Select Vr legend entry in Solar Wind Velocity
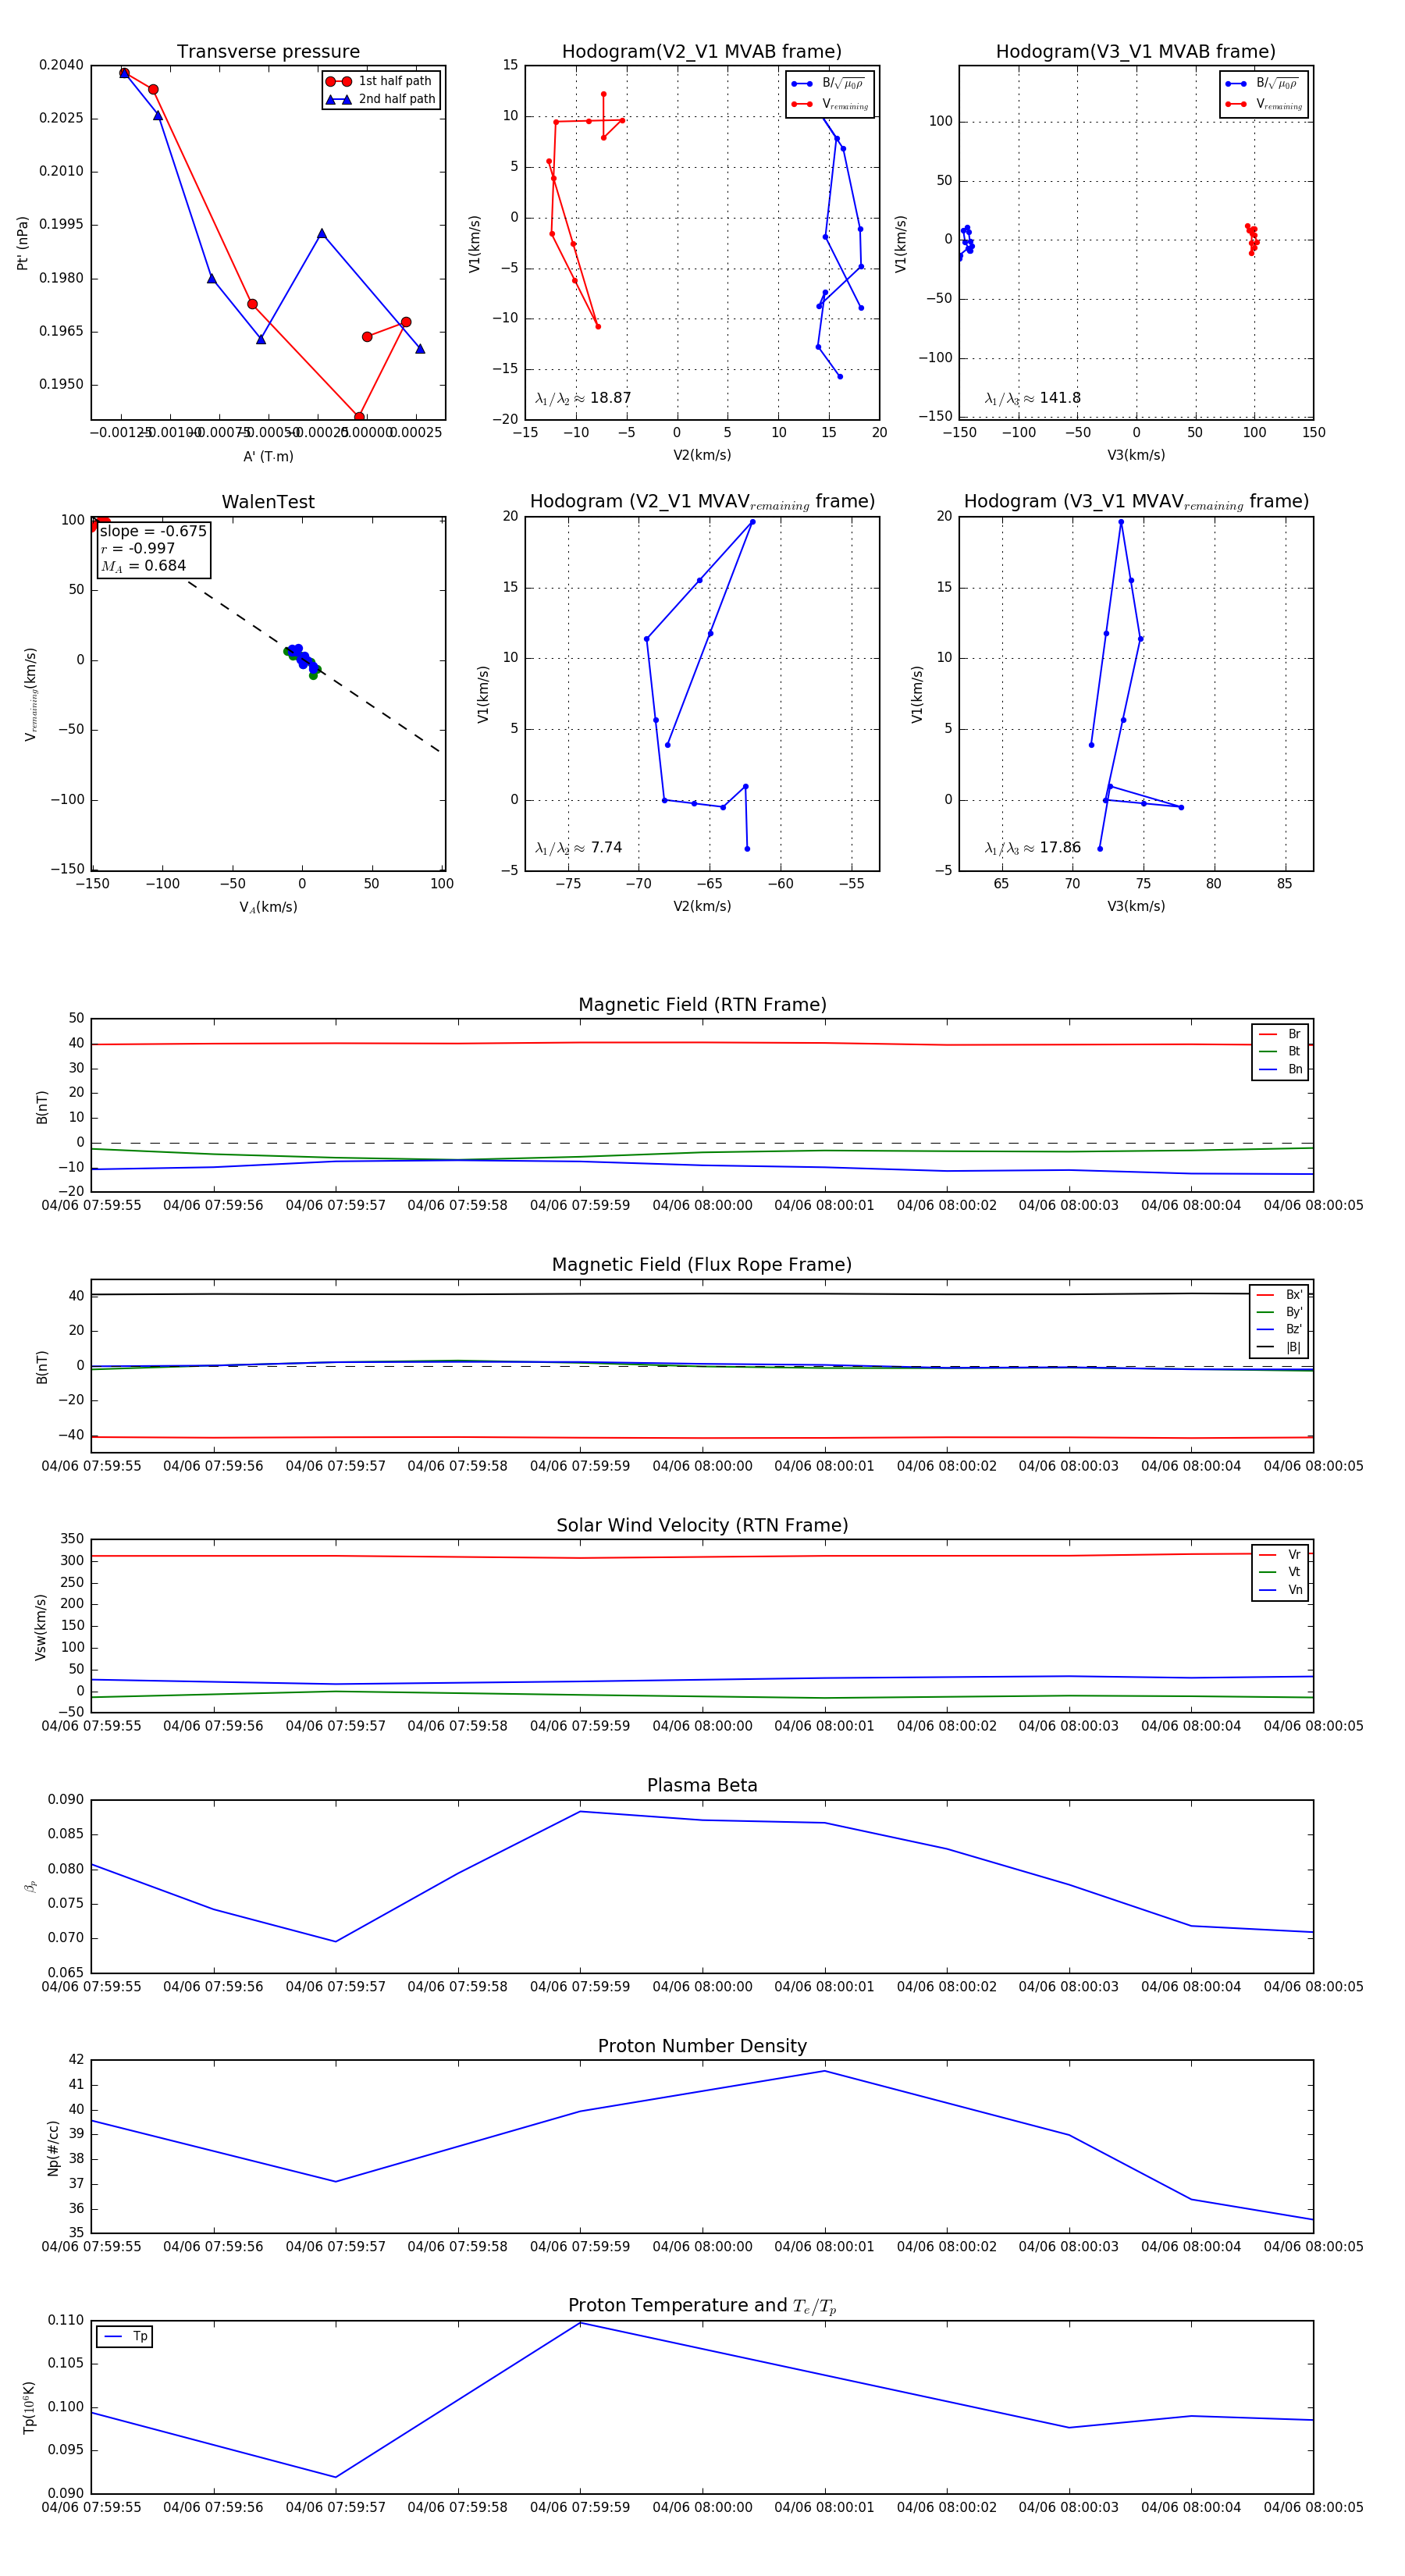 tap(1281, 1555)
